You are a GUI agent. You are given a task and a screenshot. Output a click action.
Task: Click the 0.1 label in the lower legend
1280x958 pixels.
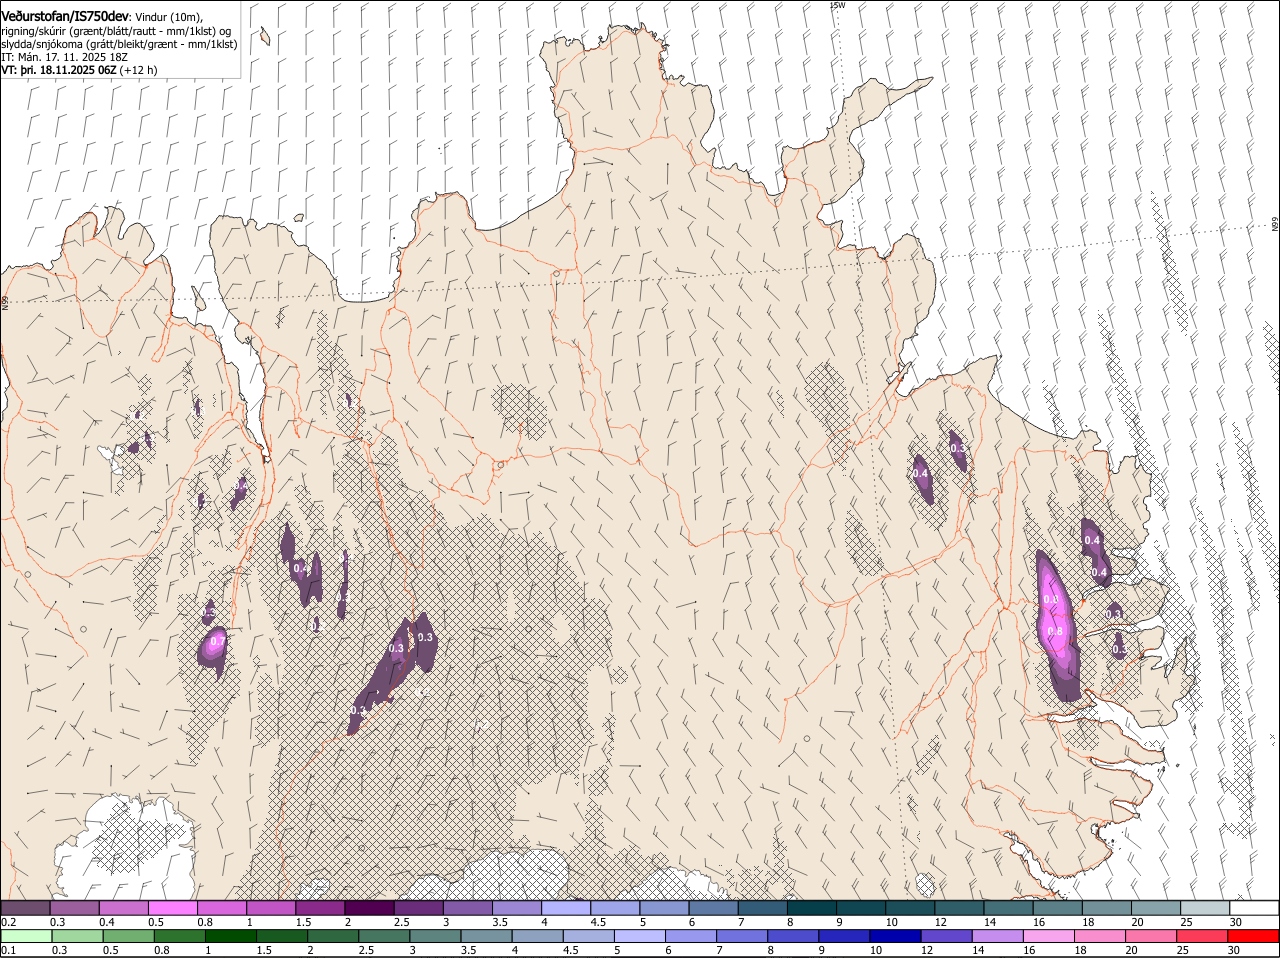pyautogui.click(x=8, y=950)
